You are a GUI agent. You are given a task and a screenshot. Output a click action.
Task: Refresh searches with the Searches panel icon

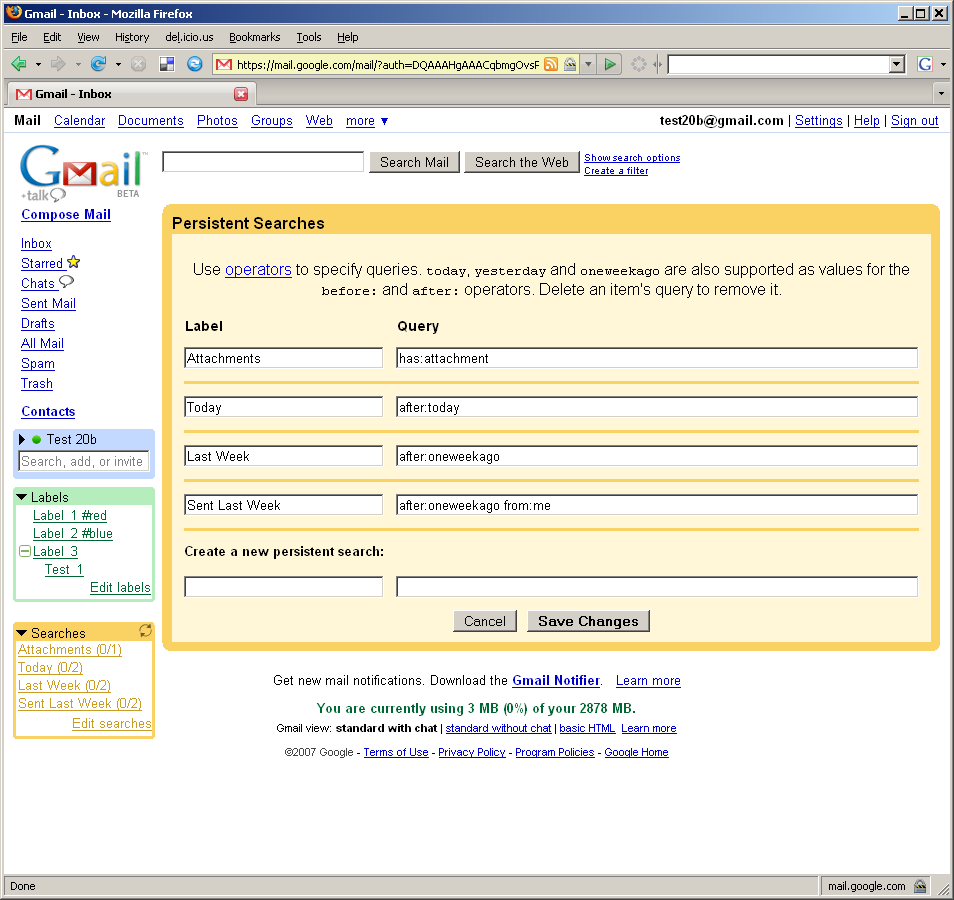[145, 631]
